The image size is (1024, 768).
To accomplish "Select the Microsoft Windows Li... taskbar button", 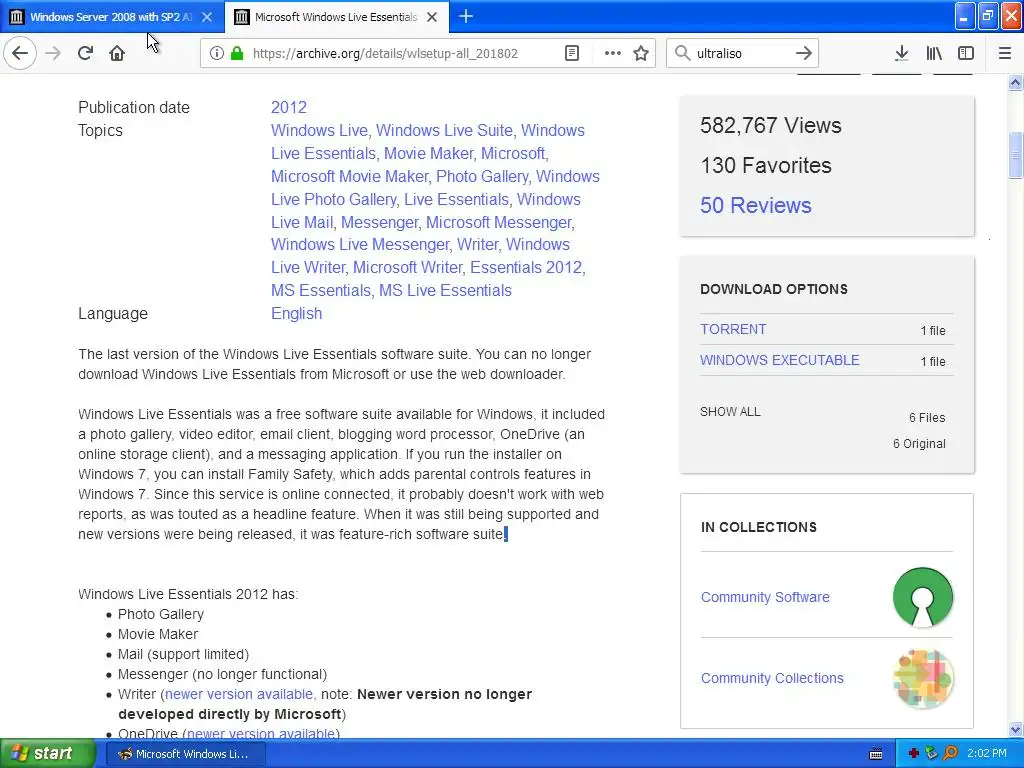I will [185, 754].
